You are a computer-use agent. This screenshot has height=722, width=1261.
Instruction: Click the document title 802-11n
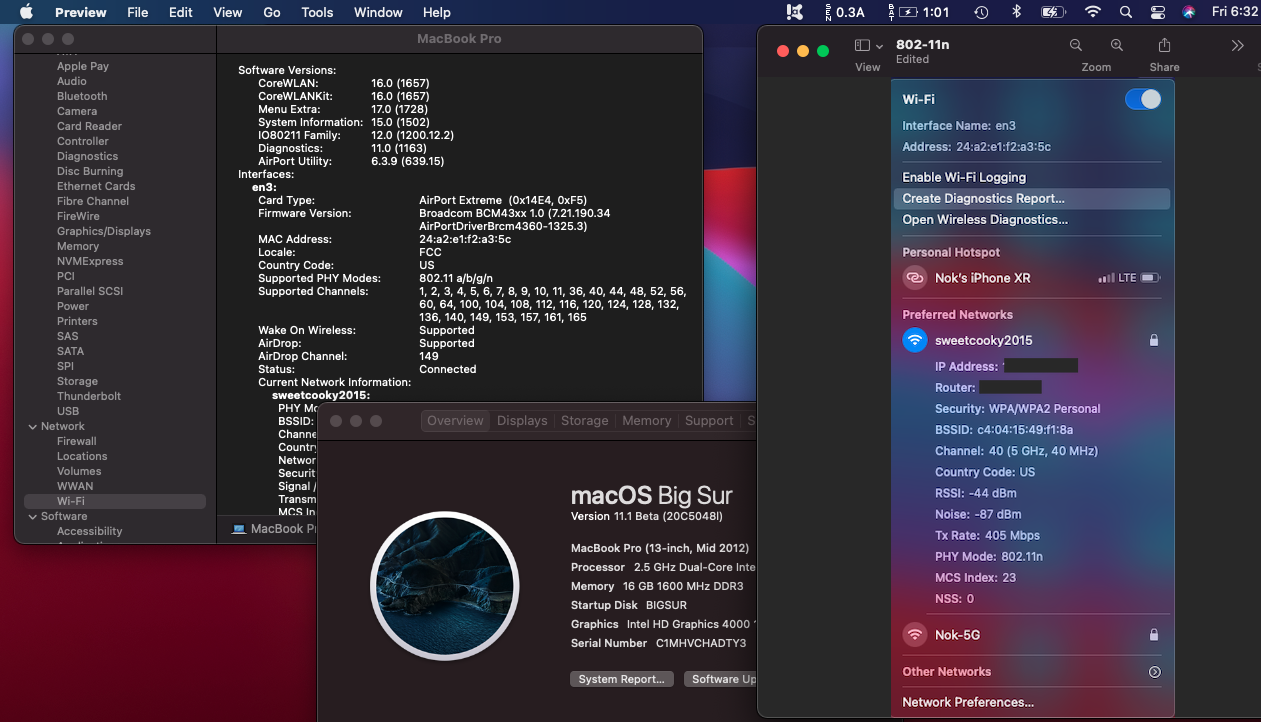coord(922,45)
